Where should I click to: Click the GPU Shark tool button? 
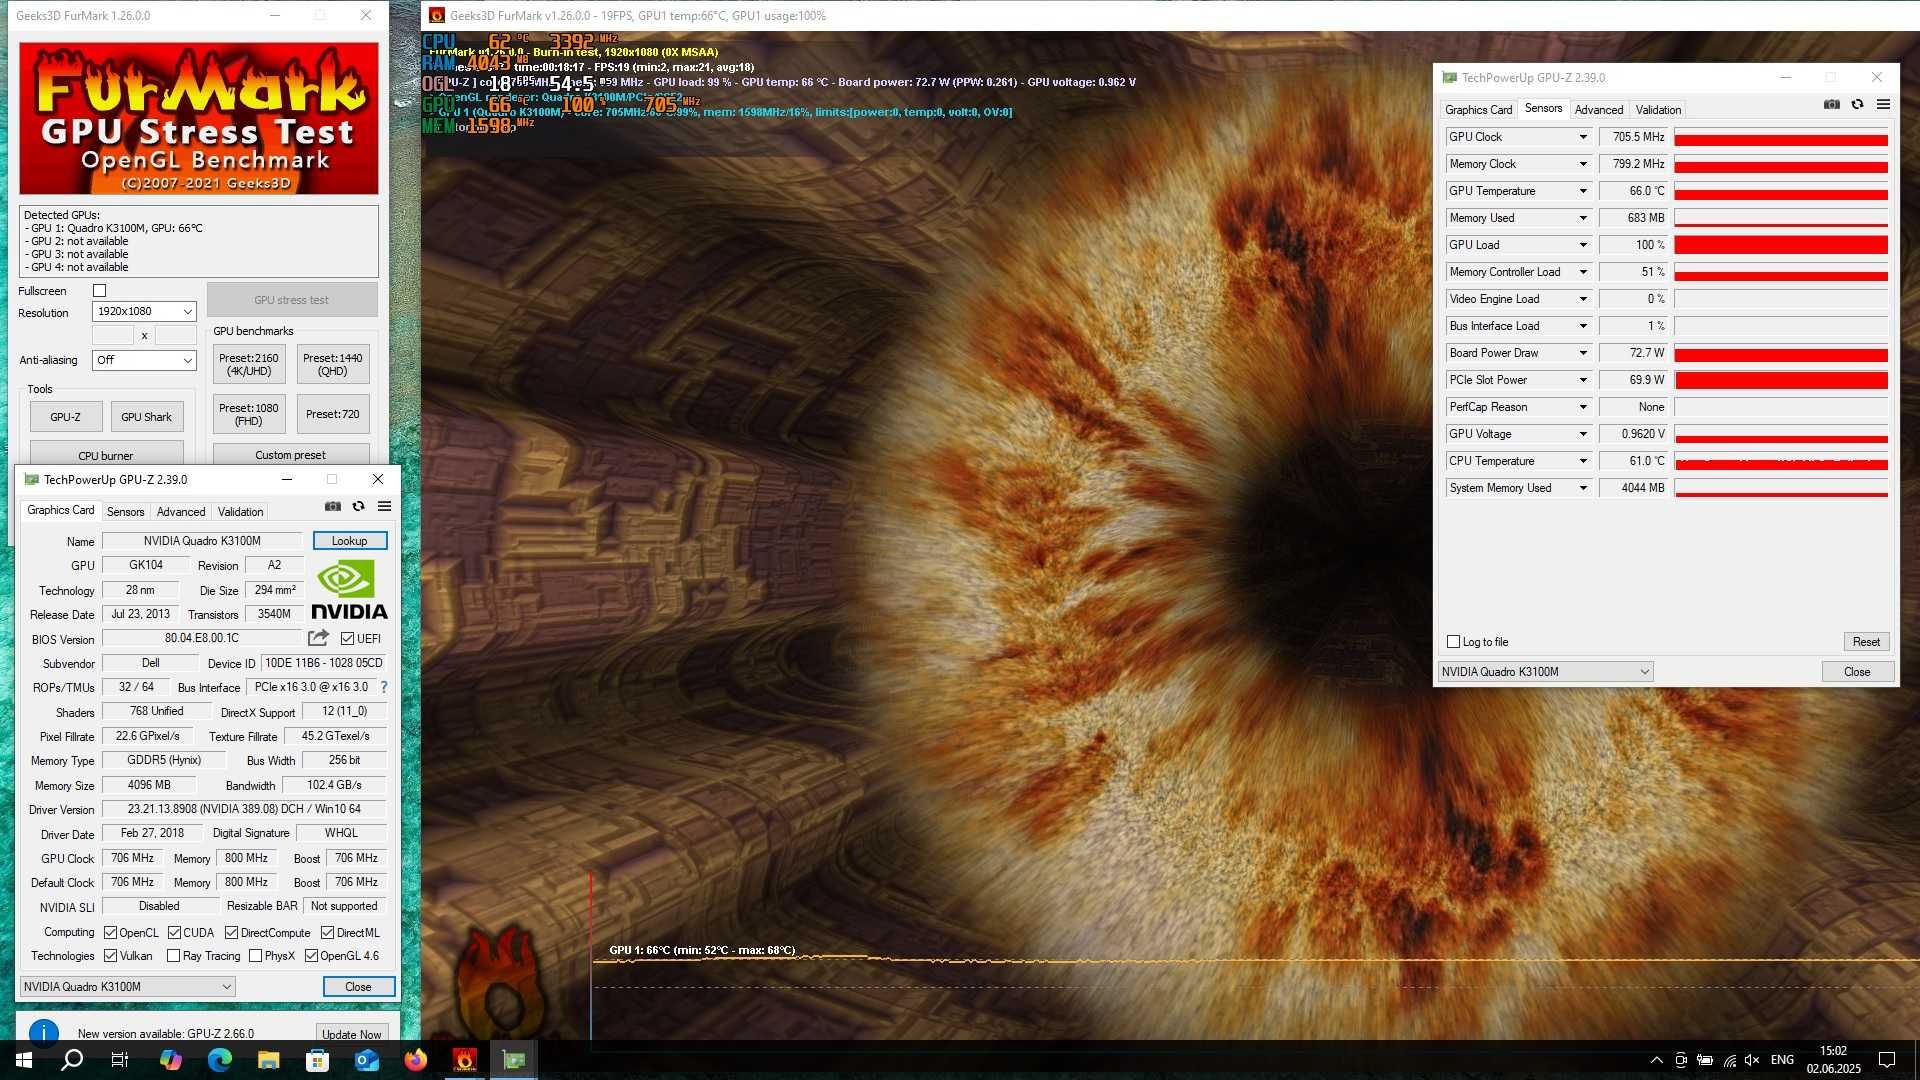click(146, 417)
